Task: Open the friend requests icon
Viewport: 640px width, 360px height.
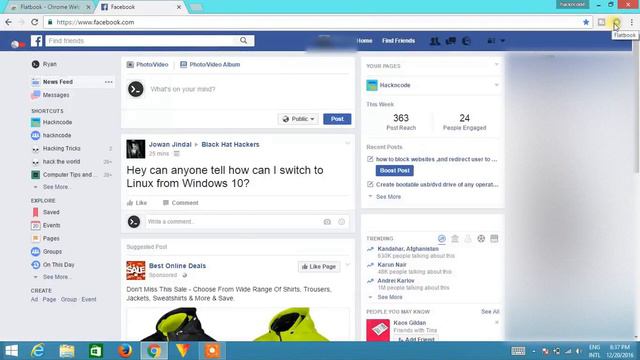Action: (435, 41)
